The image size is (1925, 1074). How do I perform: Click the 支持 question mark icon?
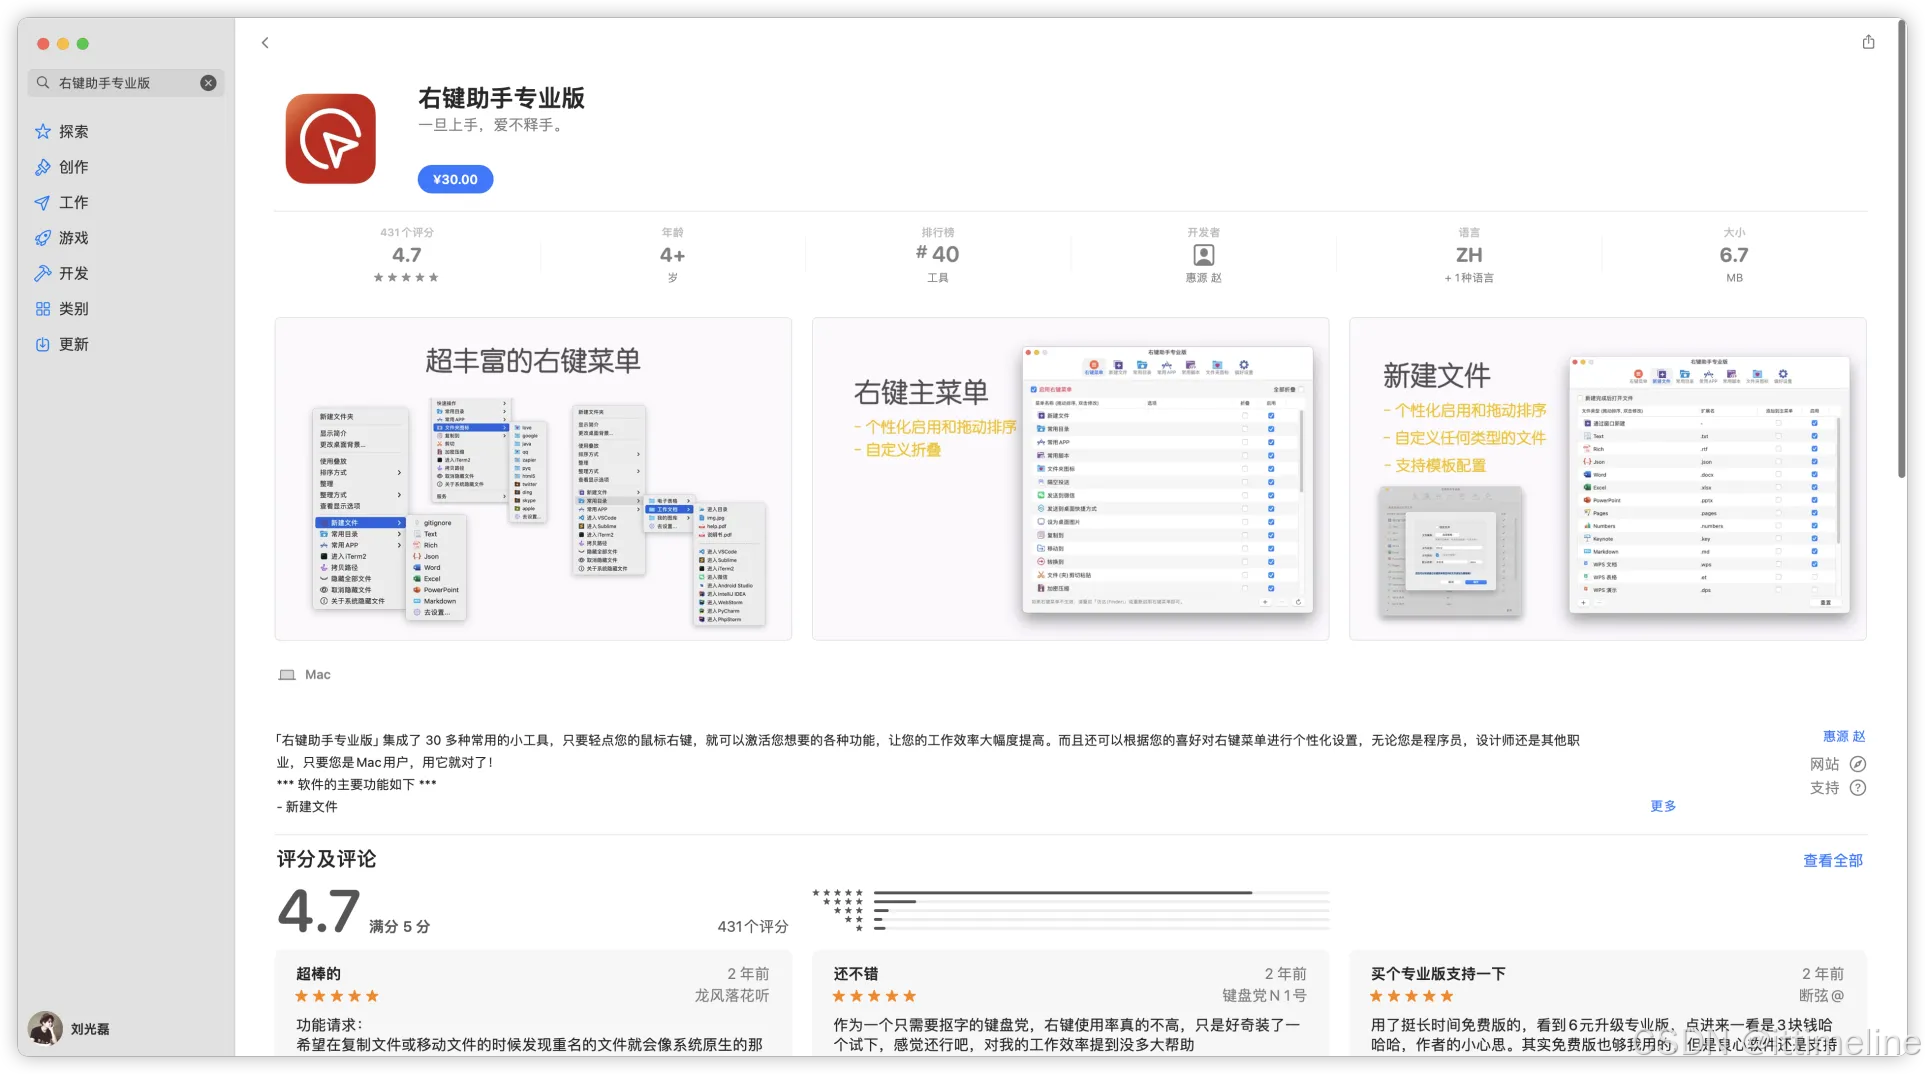click(x=1858, y=788)
